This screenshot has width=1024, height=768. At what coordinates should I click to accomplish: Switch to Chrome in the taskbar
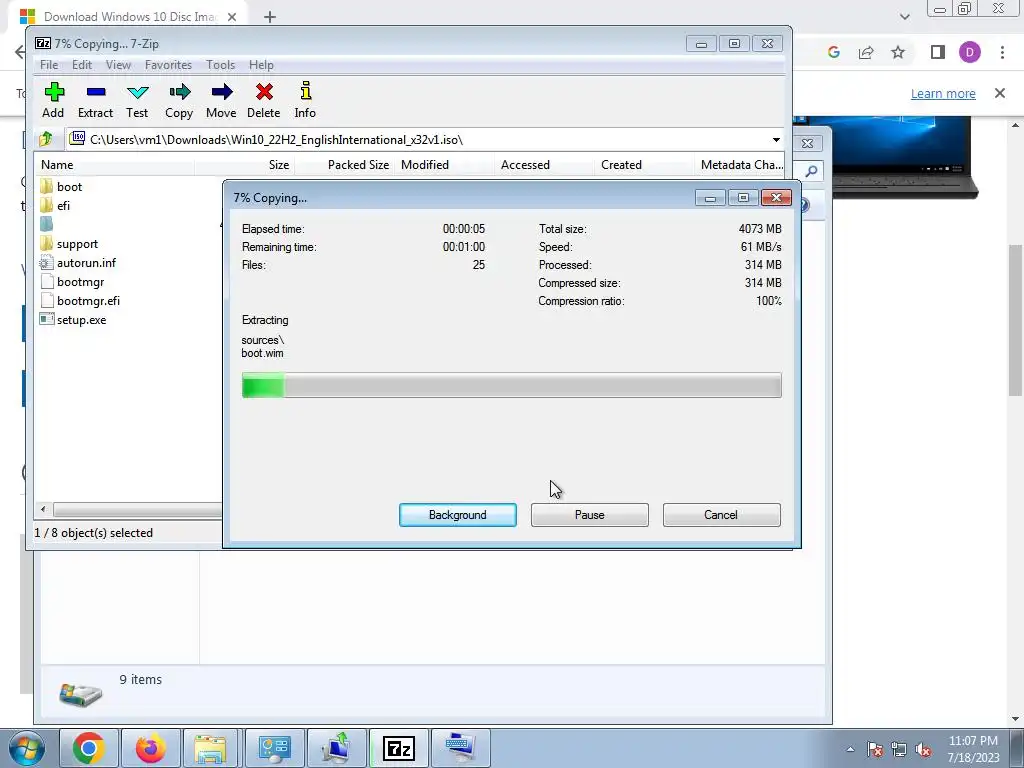[89, 748]
